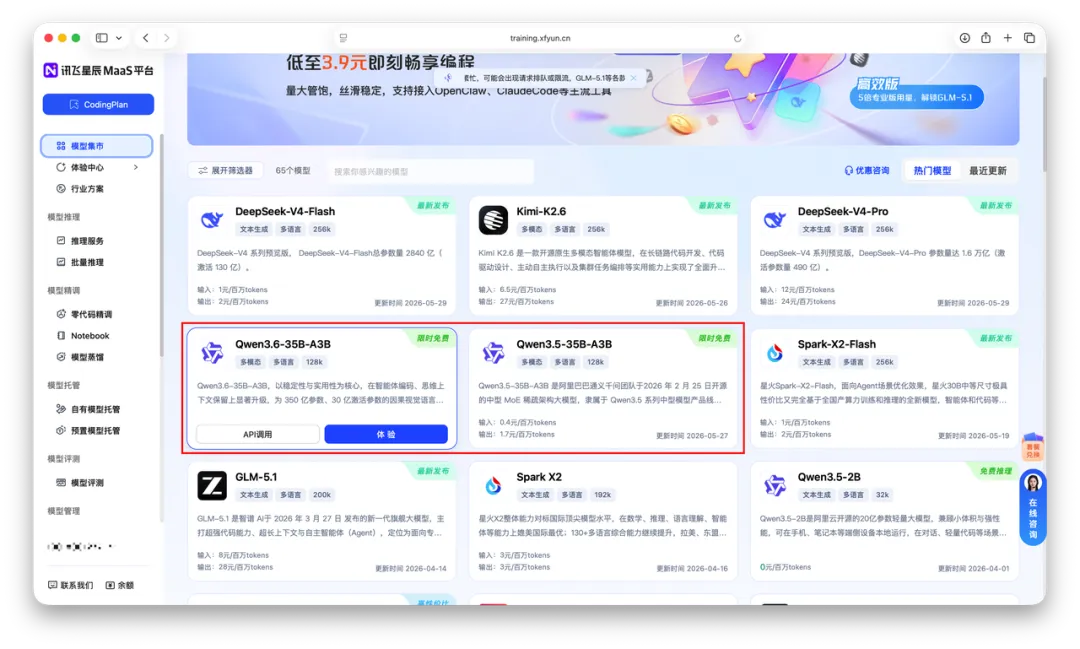
Task: Click the 65个模型 count label
Action: (293, 170)
